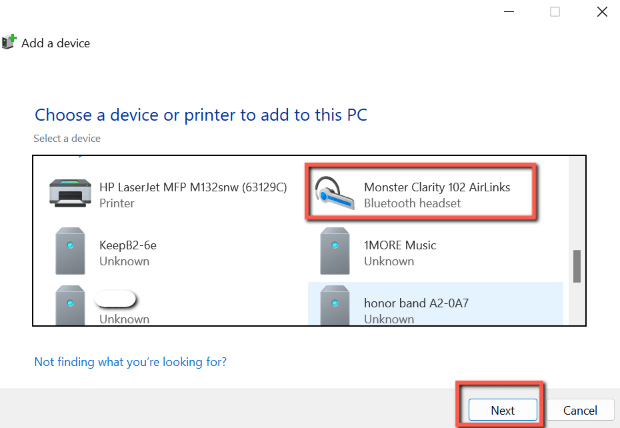Click Unknown label under honor band A2-0A7
The width and height of the screenshot is (620, 428).
coord(389,319)
